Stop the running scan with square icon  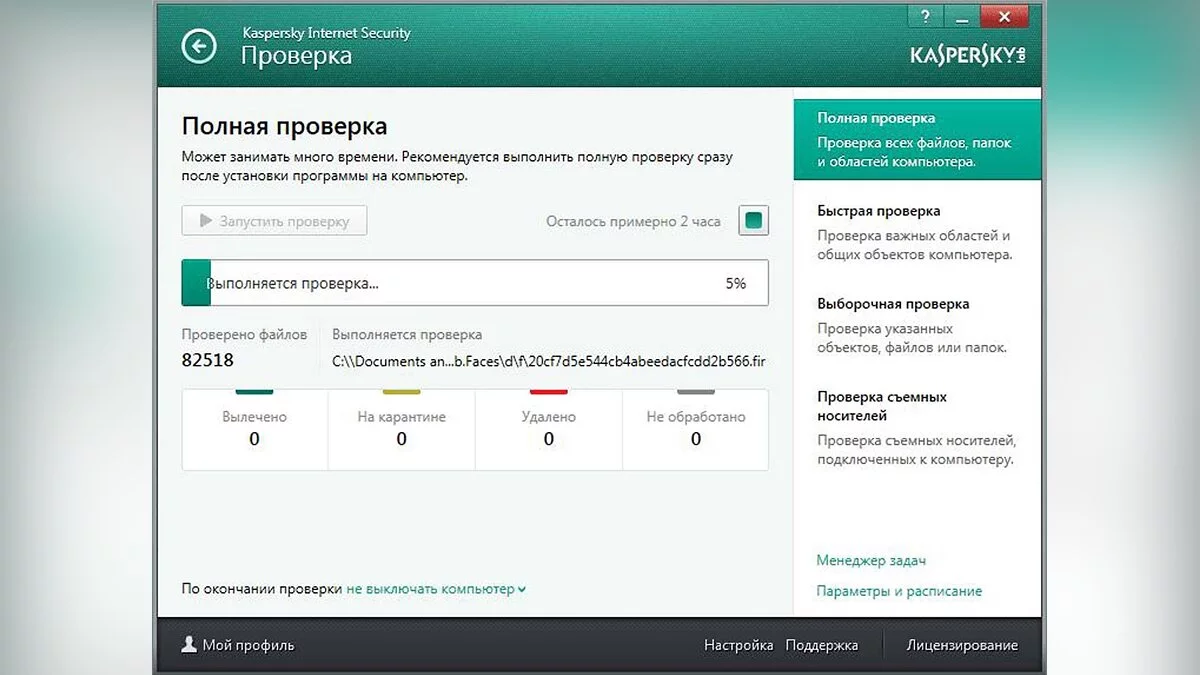tap(753, 221)
